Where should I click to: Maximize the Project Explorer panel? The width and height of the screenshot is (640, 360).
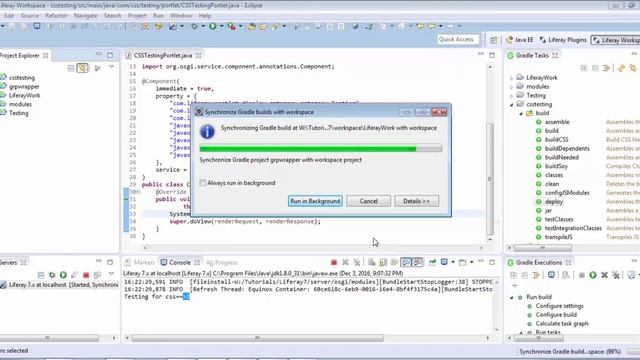click(110, 55)
